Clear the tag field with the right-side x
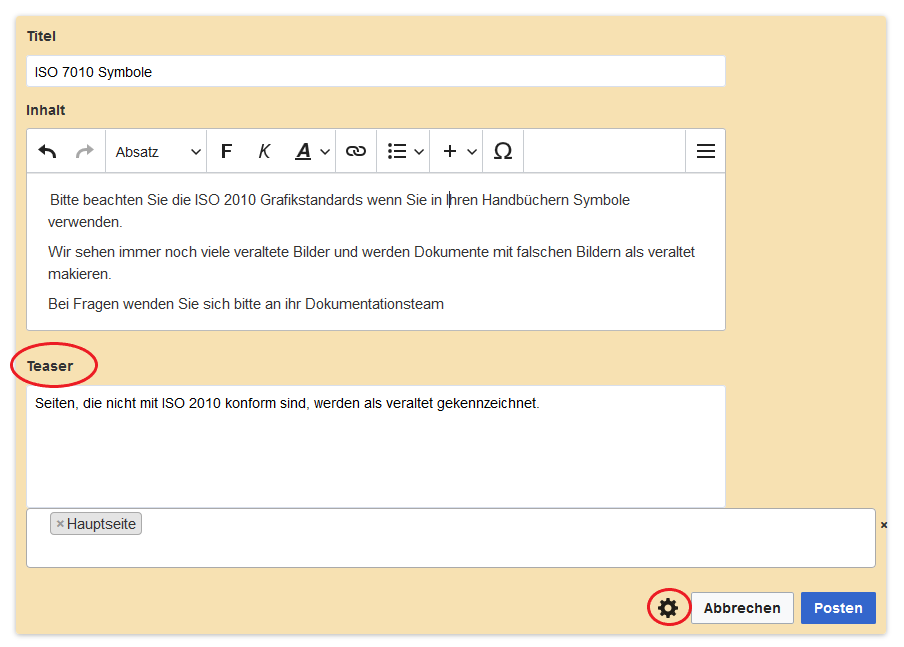 [x=883, y=525]
